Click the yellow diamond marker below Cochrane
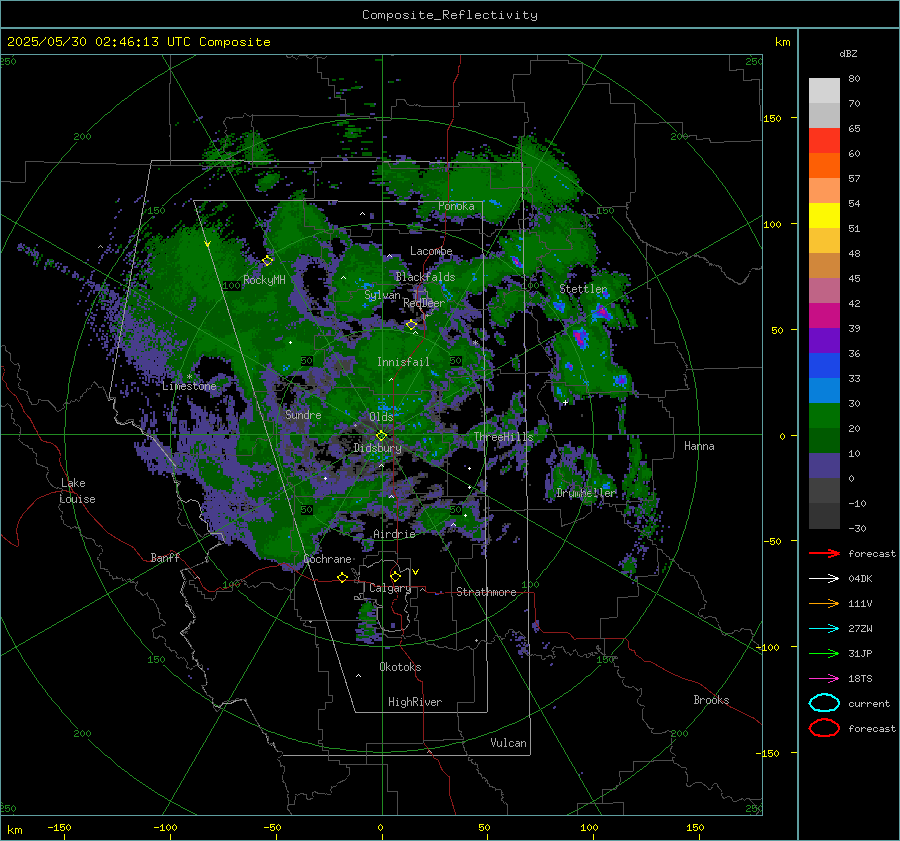Viewport: 900px width, 841px height. pos(342,577)
